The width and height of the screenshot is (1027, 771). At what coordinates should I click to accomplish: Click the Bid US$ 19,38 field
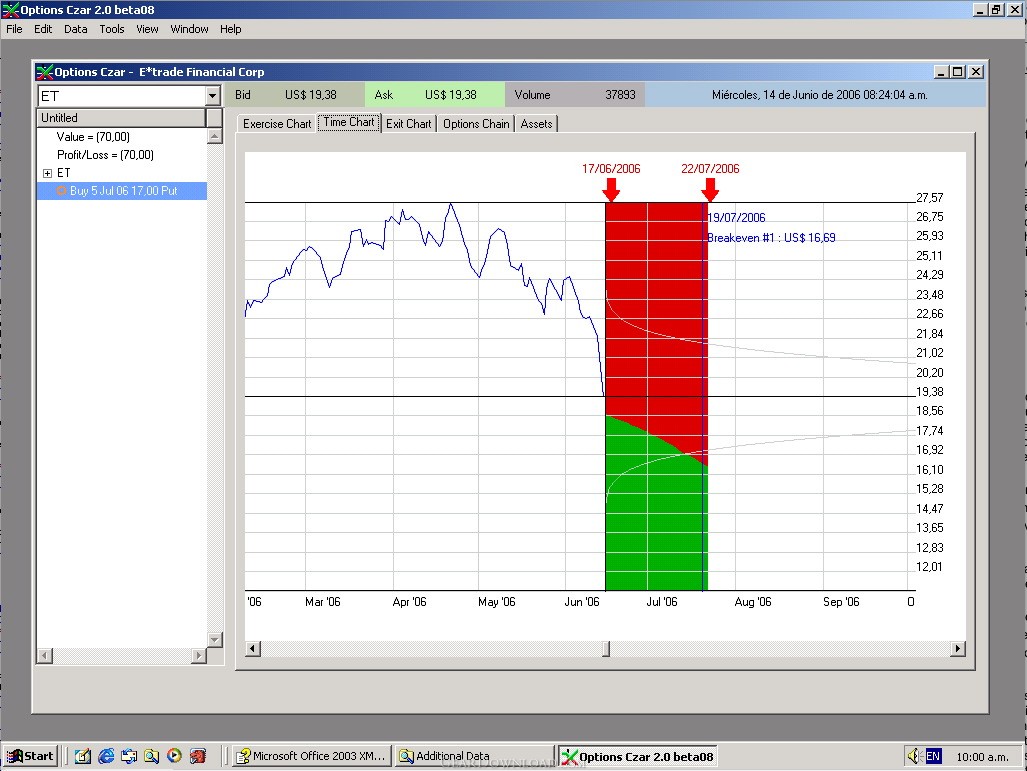pyautogui.click(x=294, y=95)
